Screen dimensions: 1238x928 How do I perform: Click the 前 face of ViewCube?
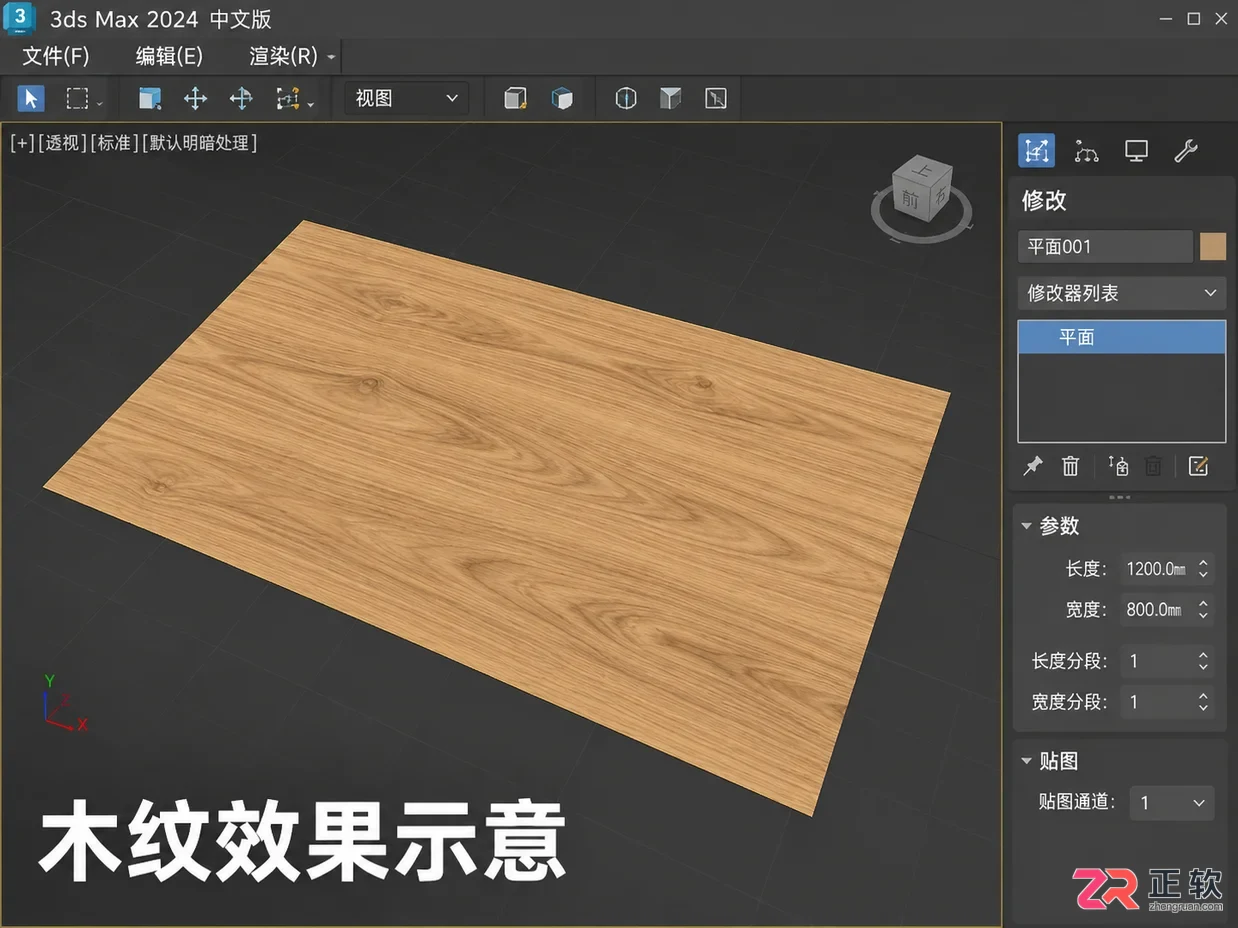tap(909, 200)
